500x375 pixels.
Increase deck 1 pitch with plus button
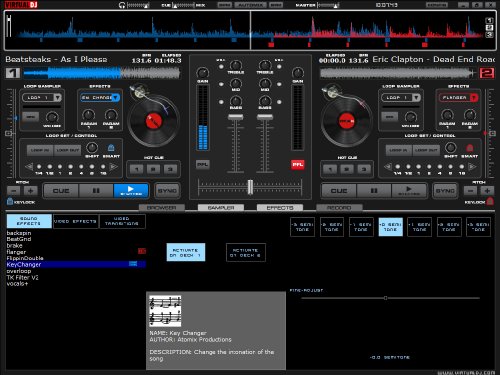click(x=30, y=191)
